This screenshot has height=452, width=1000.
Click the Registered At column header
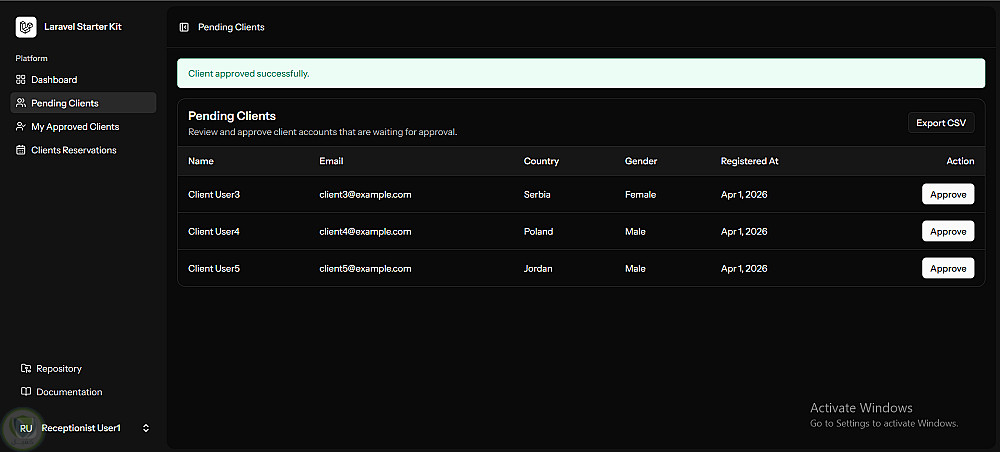(749, 161)
